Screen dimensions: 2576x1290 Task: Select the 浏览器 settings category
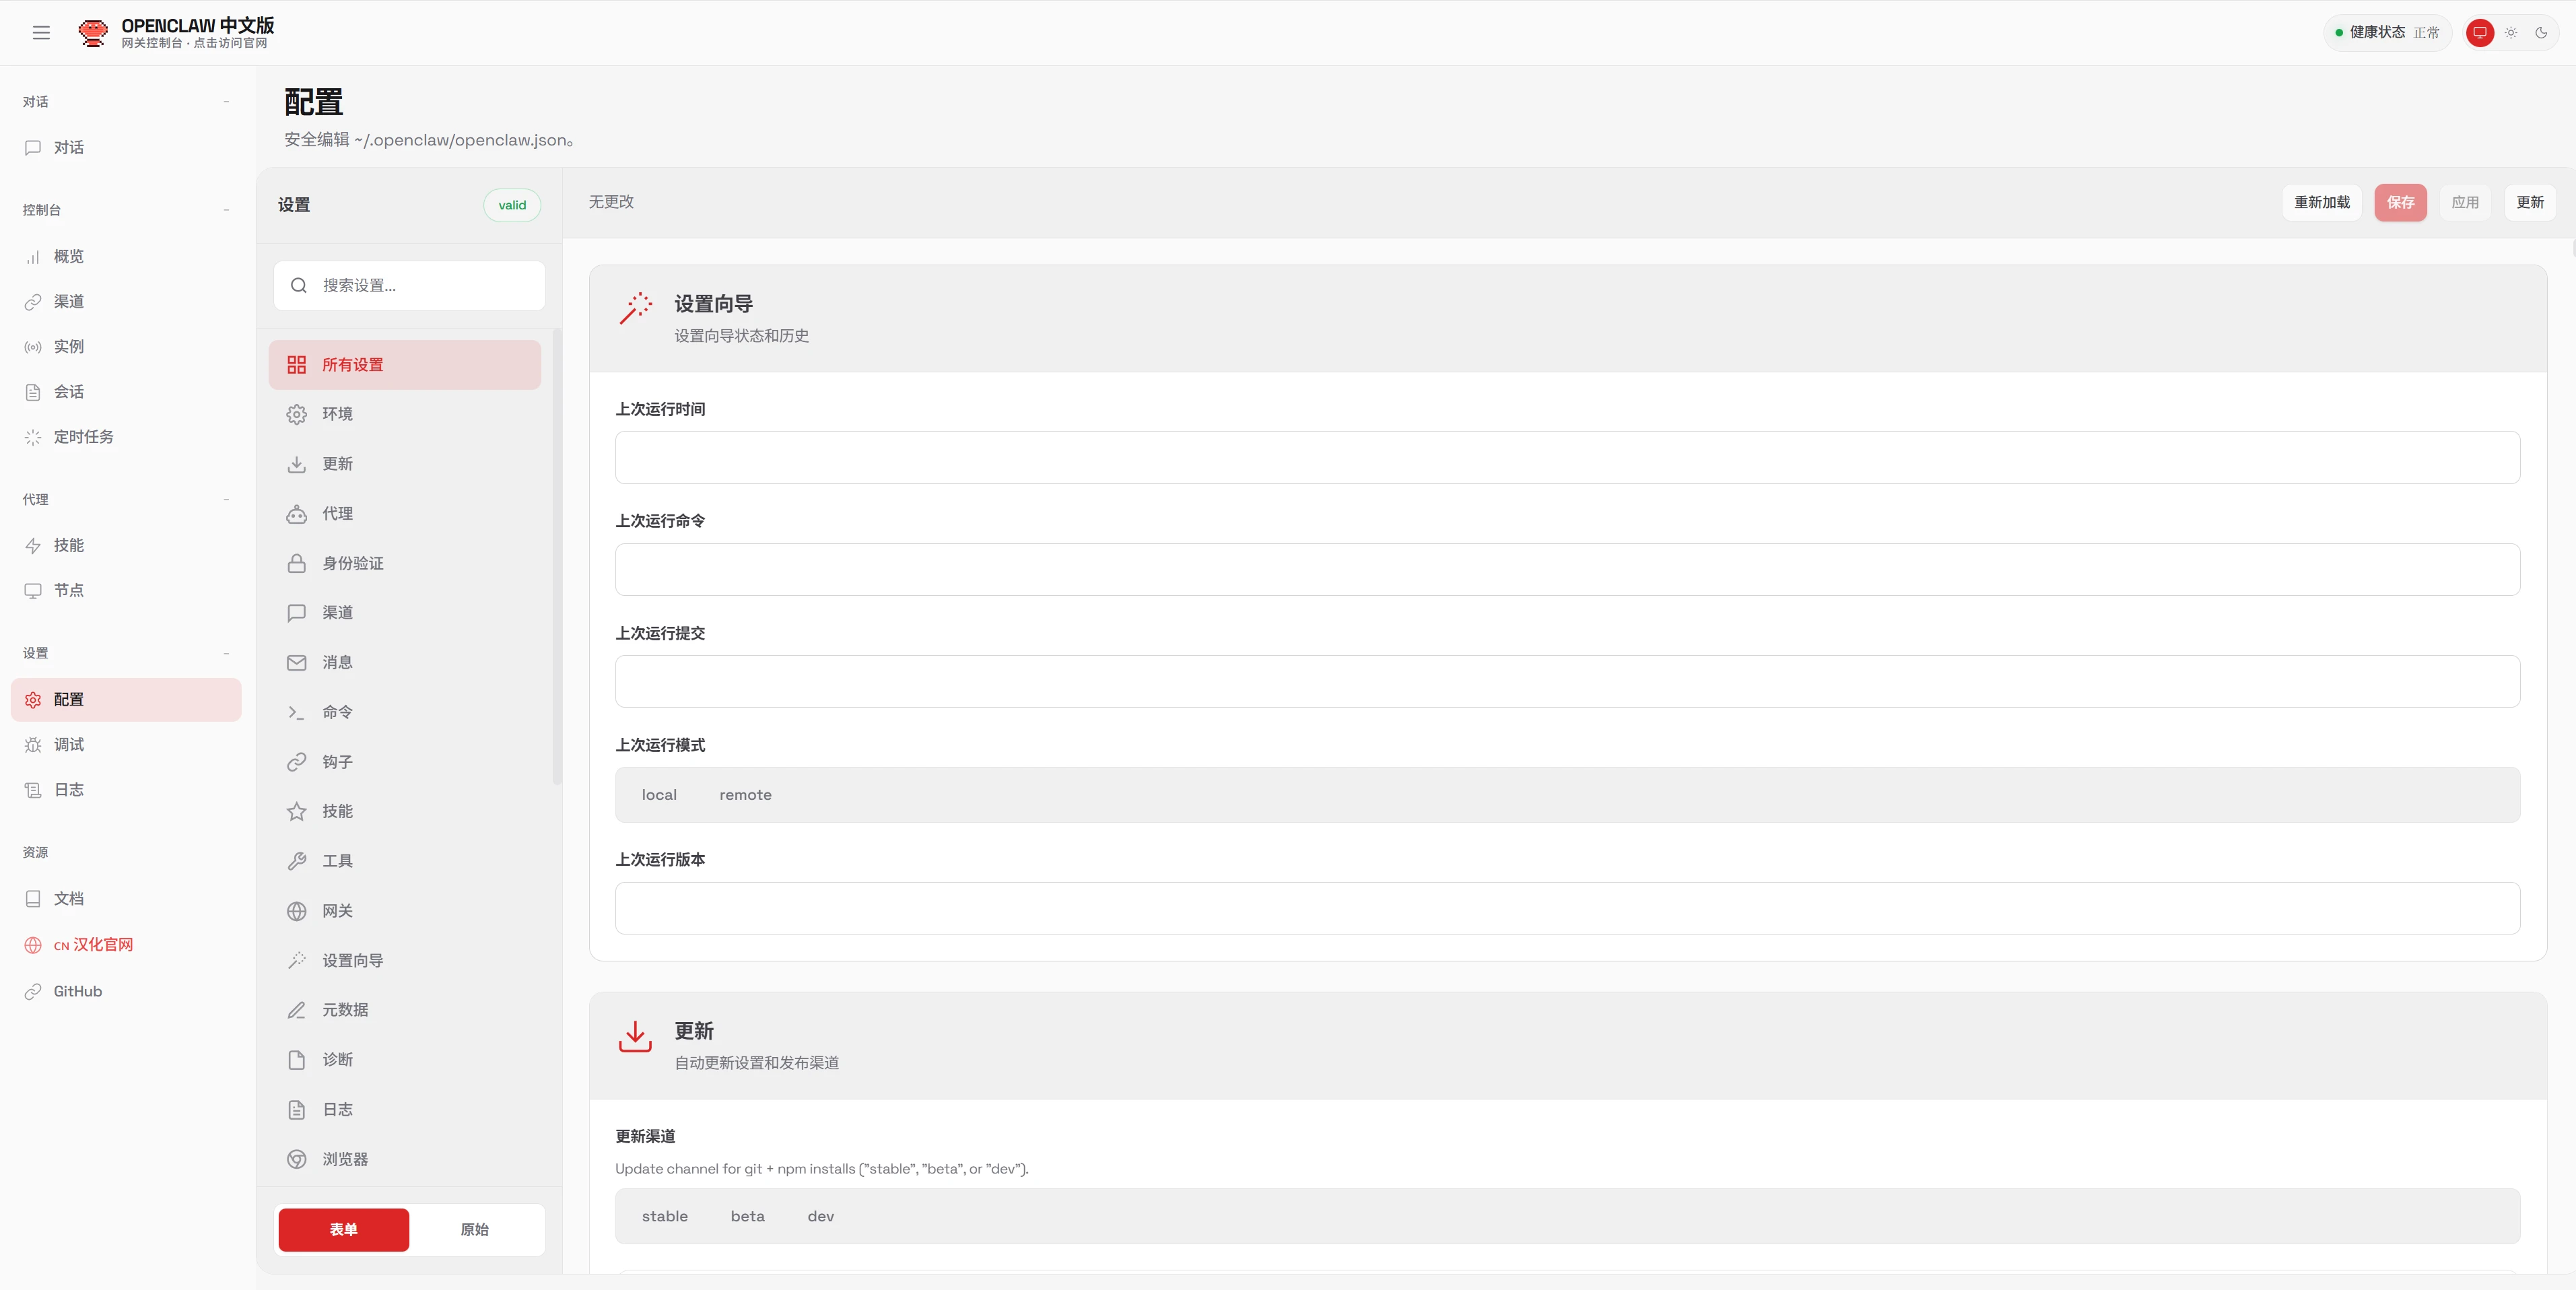tap(344, 1159)
